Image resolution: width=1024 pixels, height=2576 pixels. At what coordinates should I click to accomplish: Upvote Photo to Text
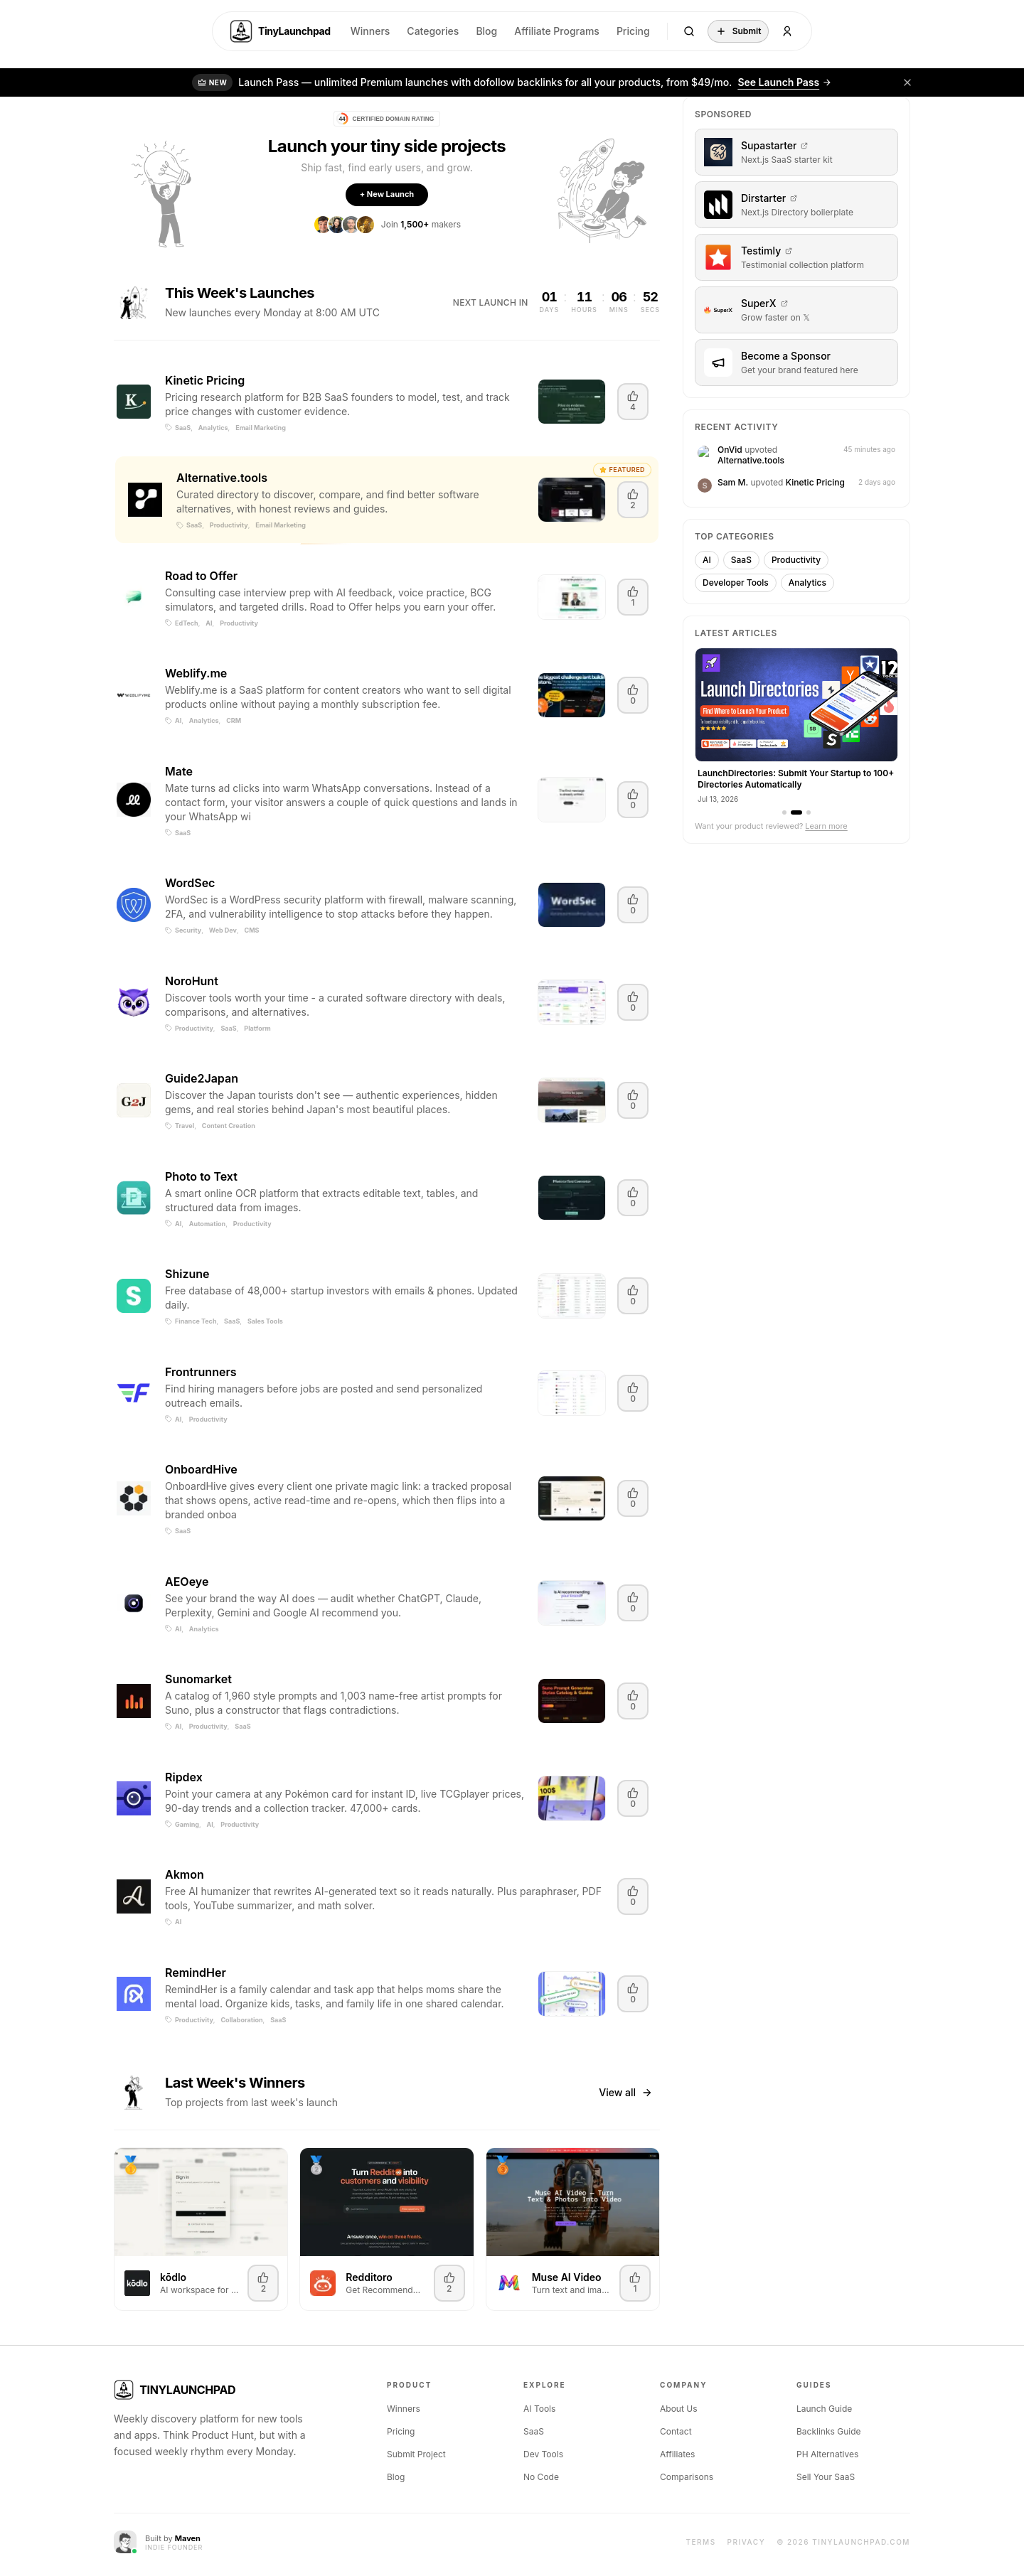pos(632,1197)
